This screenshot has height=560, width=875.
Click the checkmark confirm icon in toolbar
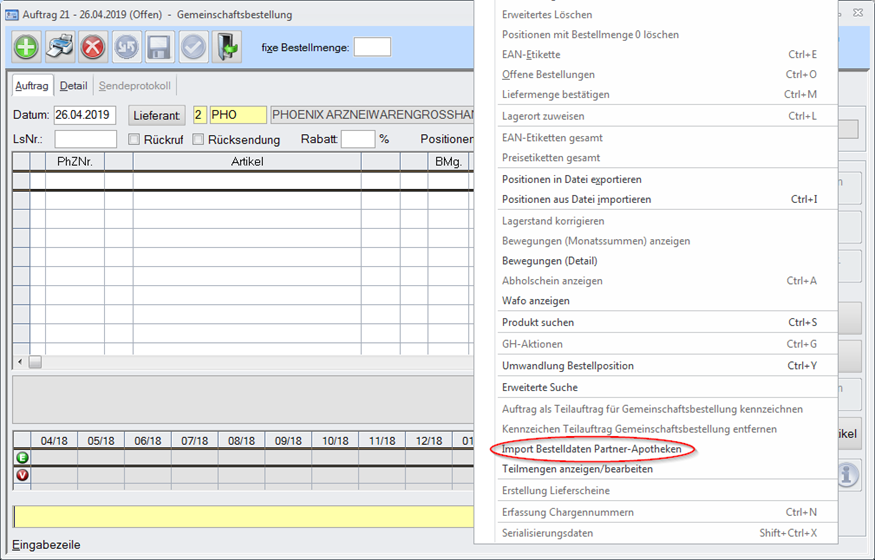point(194,47)
